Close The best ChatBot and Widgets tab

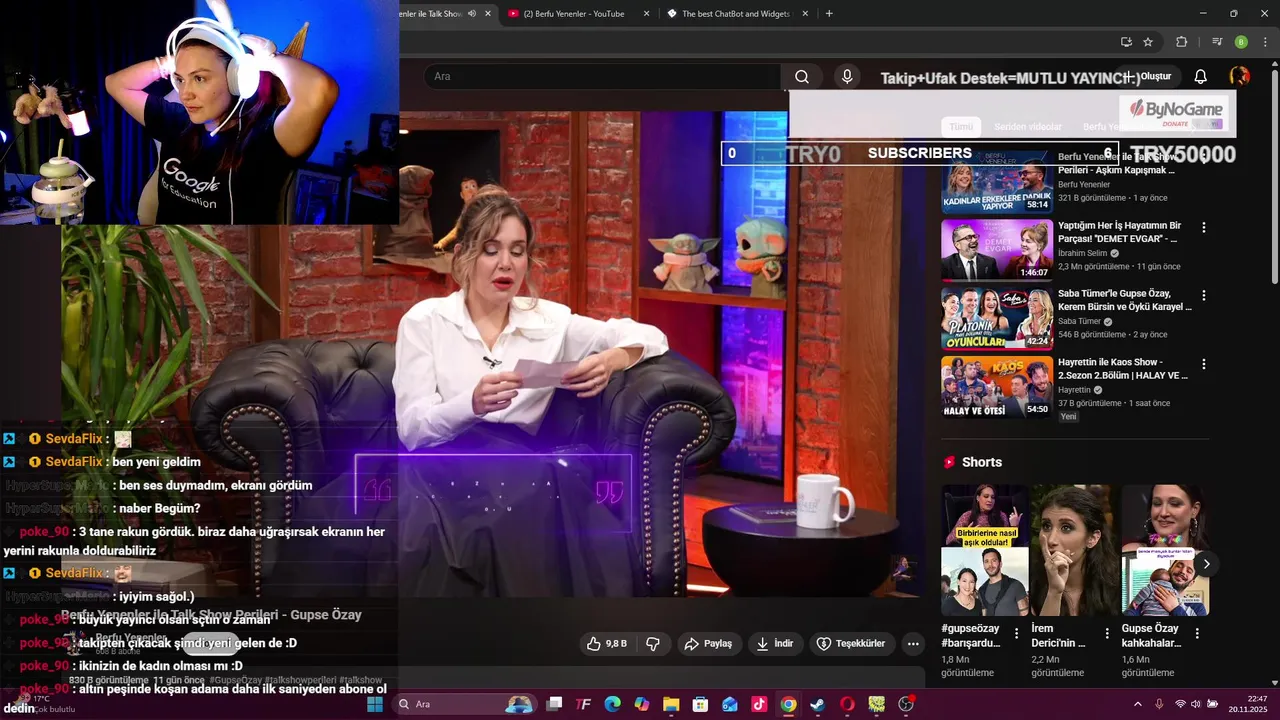click(x=806, y=13)
